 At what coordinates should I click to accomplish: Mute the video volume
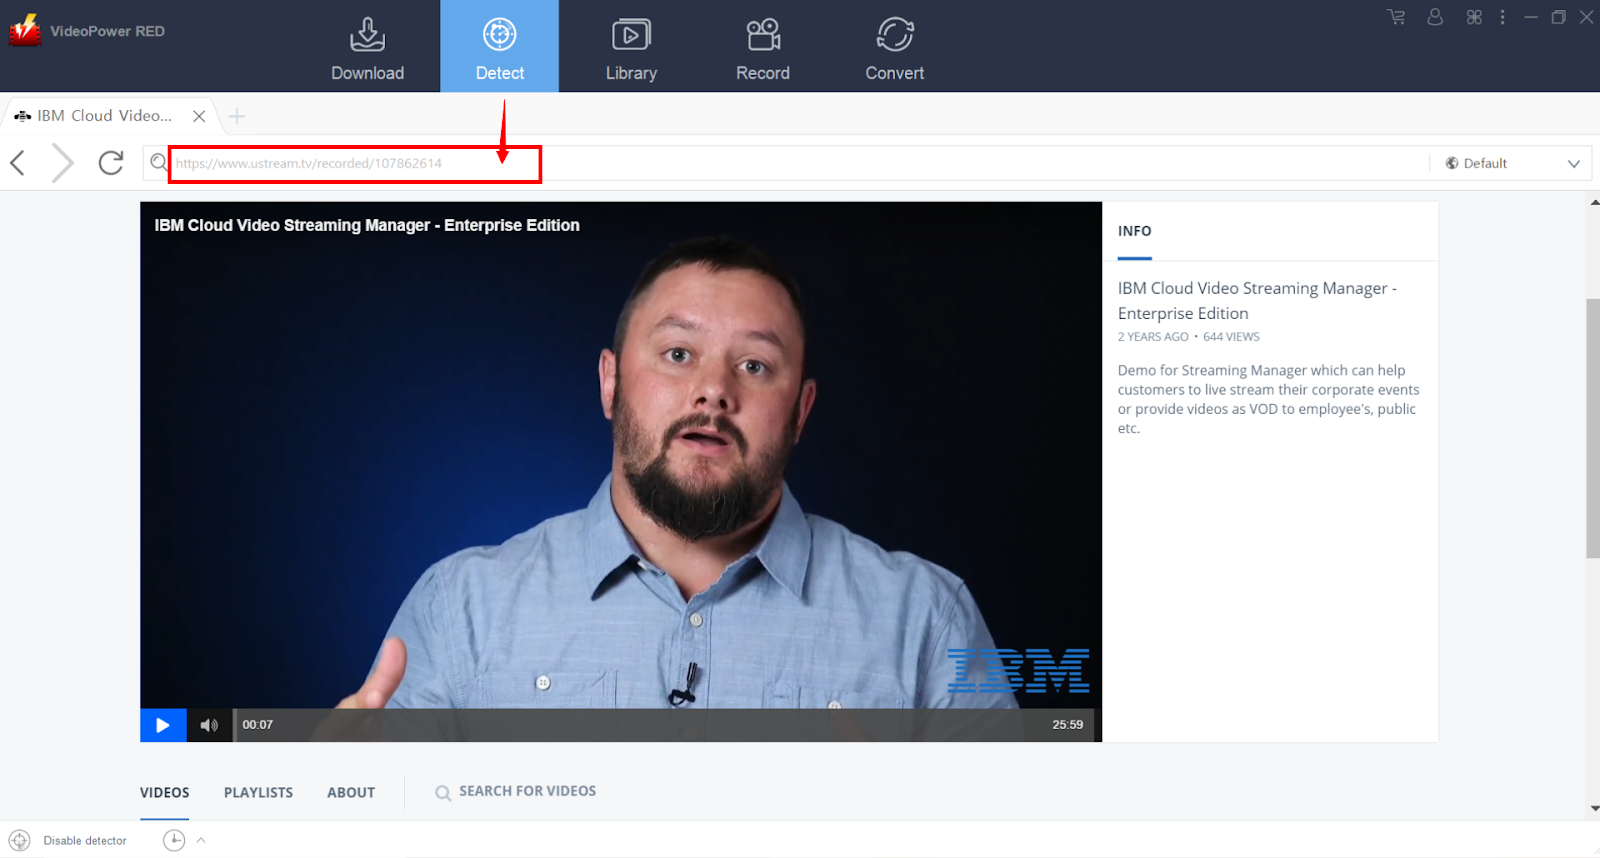pyautogui.click(x=209, y=725)
